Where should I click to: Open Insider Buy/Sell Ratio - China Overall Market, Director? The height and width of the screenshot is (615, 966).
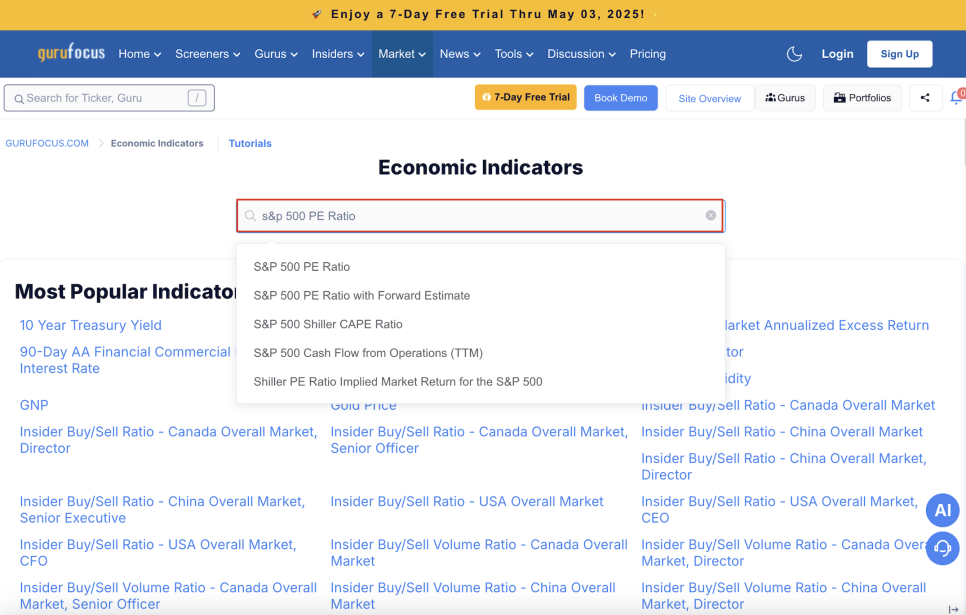click(784, 466)
